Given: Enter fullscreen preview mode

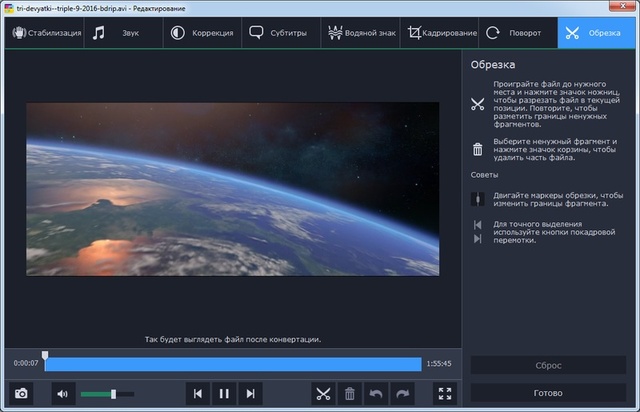Looking at the screenshot, I should [x=445, y=394].
